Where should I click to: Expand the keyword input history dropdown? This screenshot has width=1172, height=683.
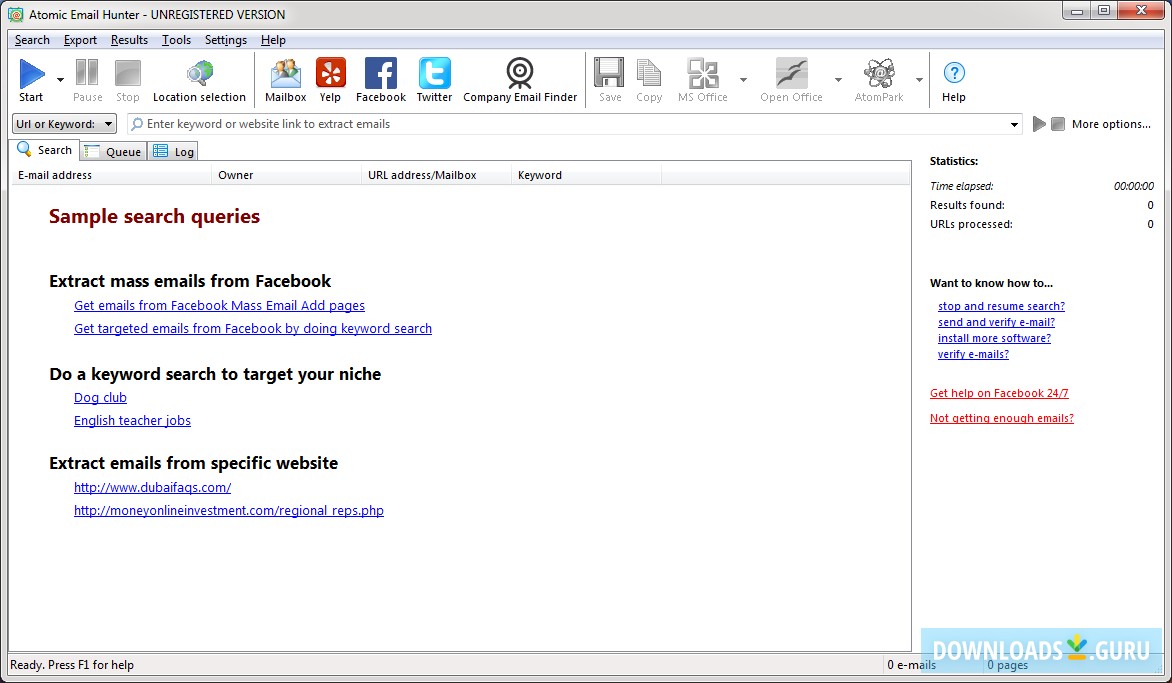tap(1014, 124)
